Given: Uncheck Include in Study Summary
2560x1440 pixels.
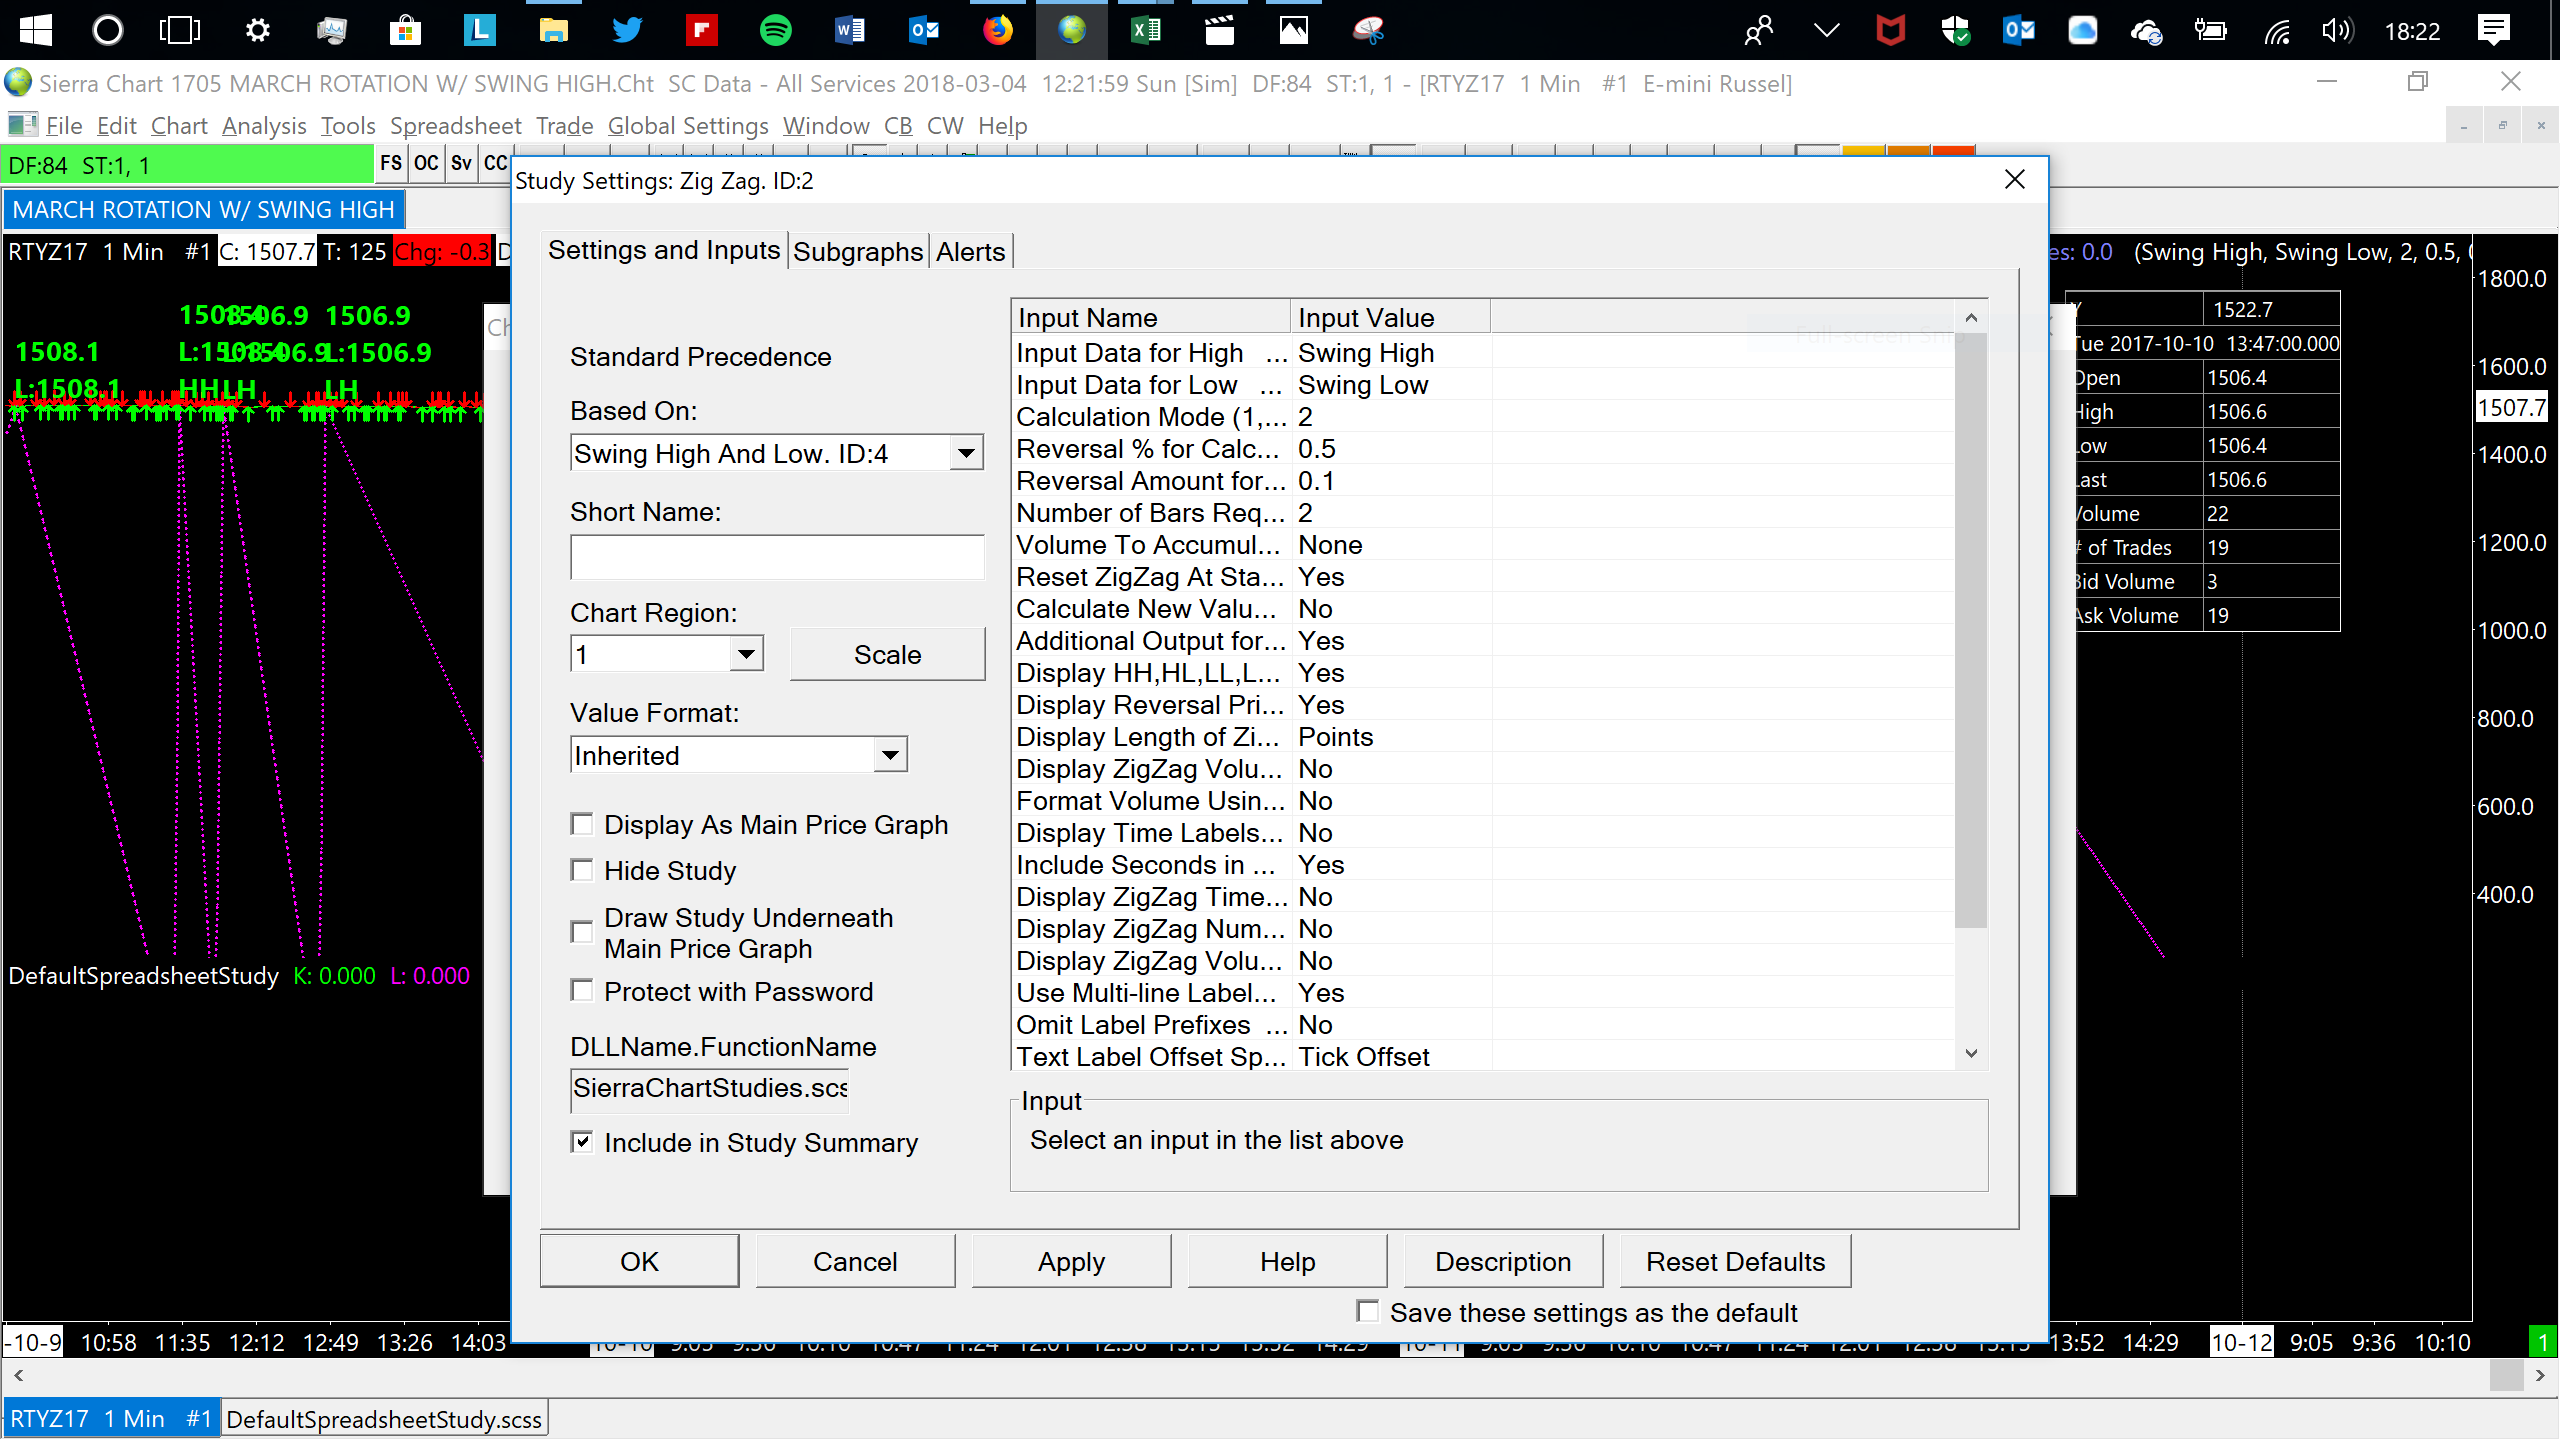Looking at the screenshot, I should 582,1142.
